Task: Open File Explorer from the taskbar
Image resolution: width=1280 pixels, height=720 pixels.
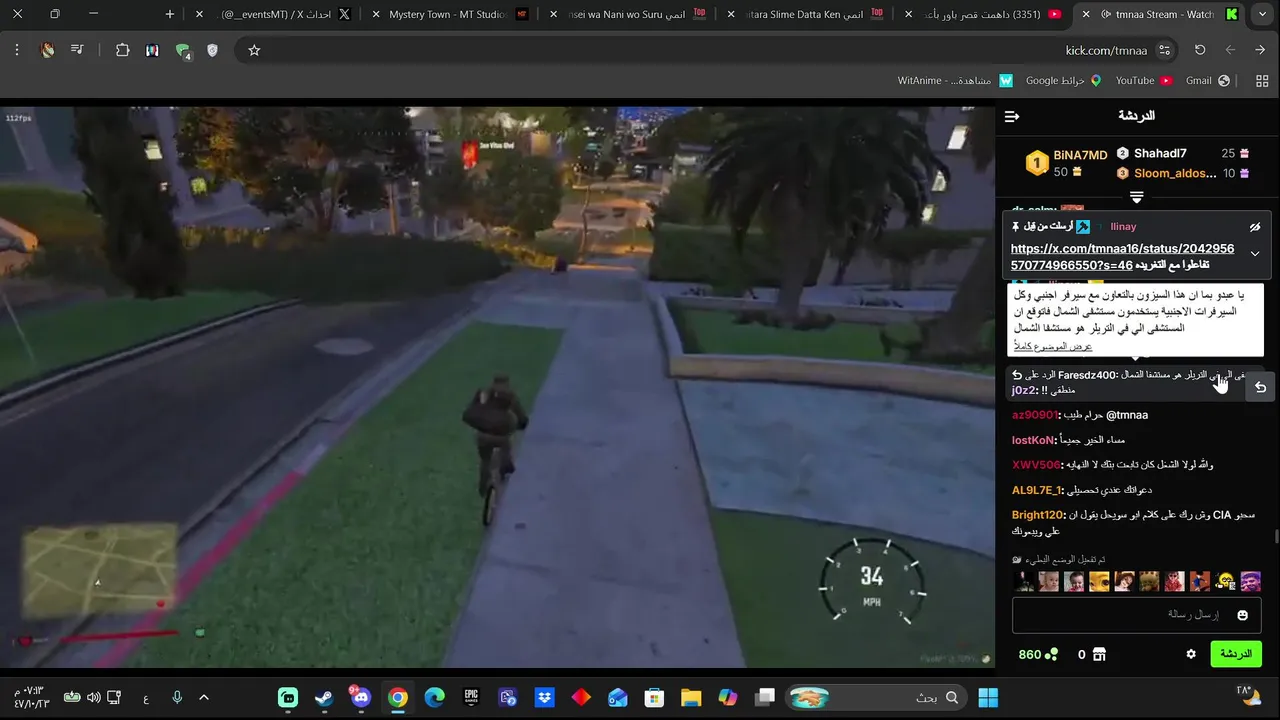Action: coord(691,697)
